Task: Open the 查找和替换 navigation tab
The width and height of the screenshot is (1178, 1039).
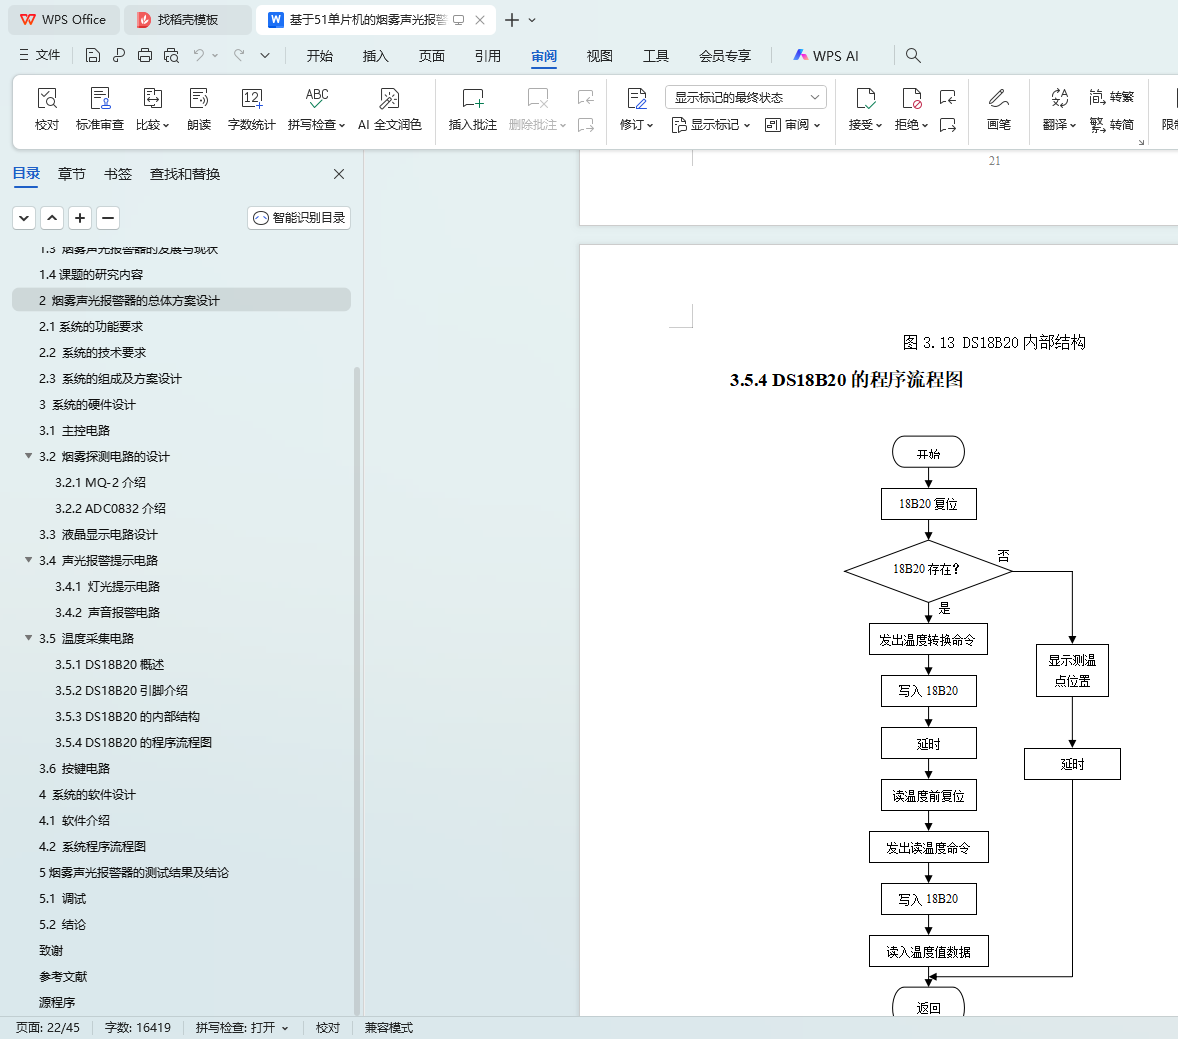Action: click(185, 174)
